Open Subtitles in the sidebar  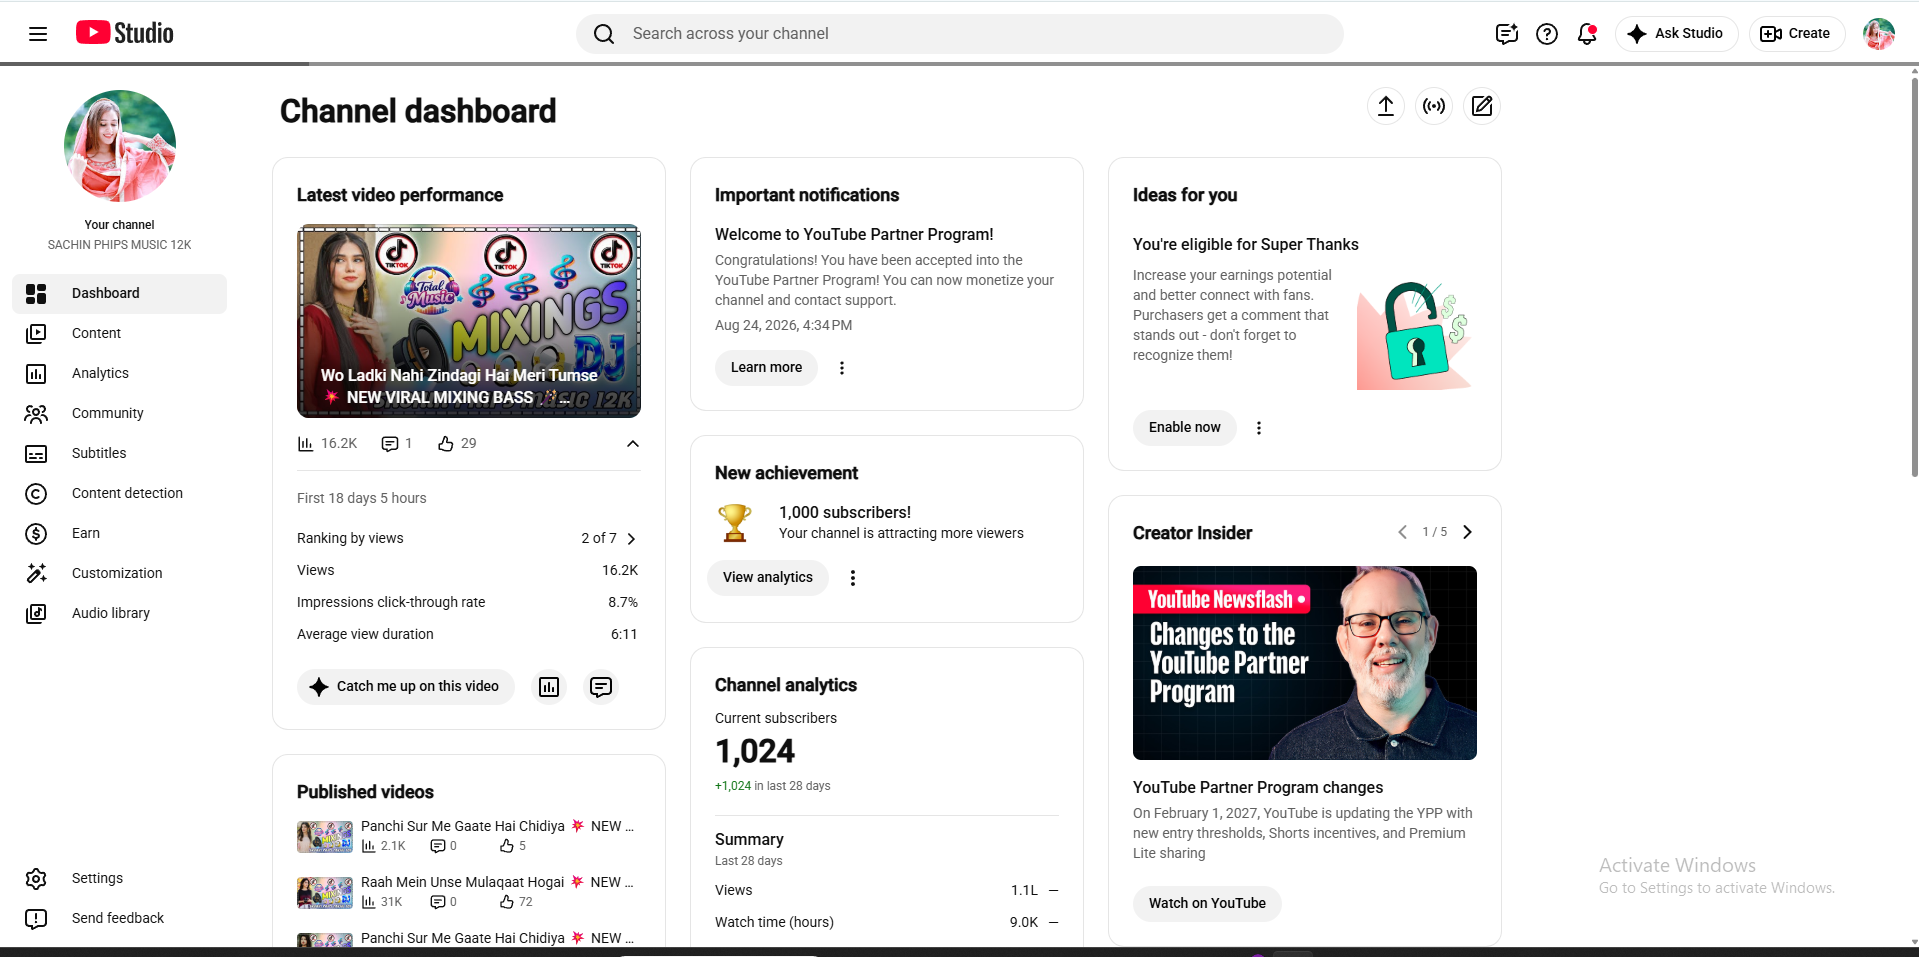(120, 454)
